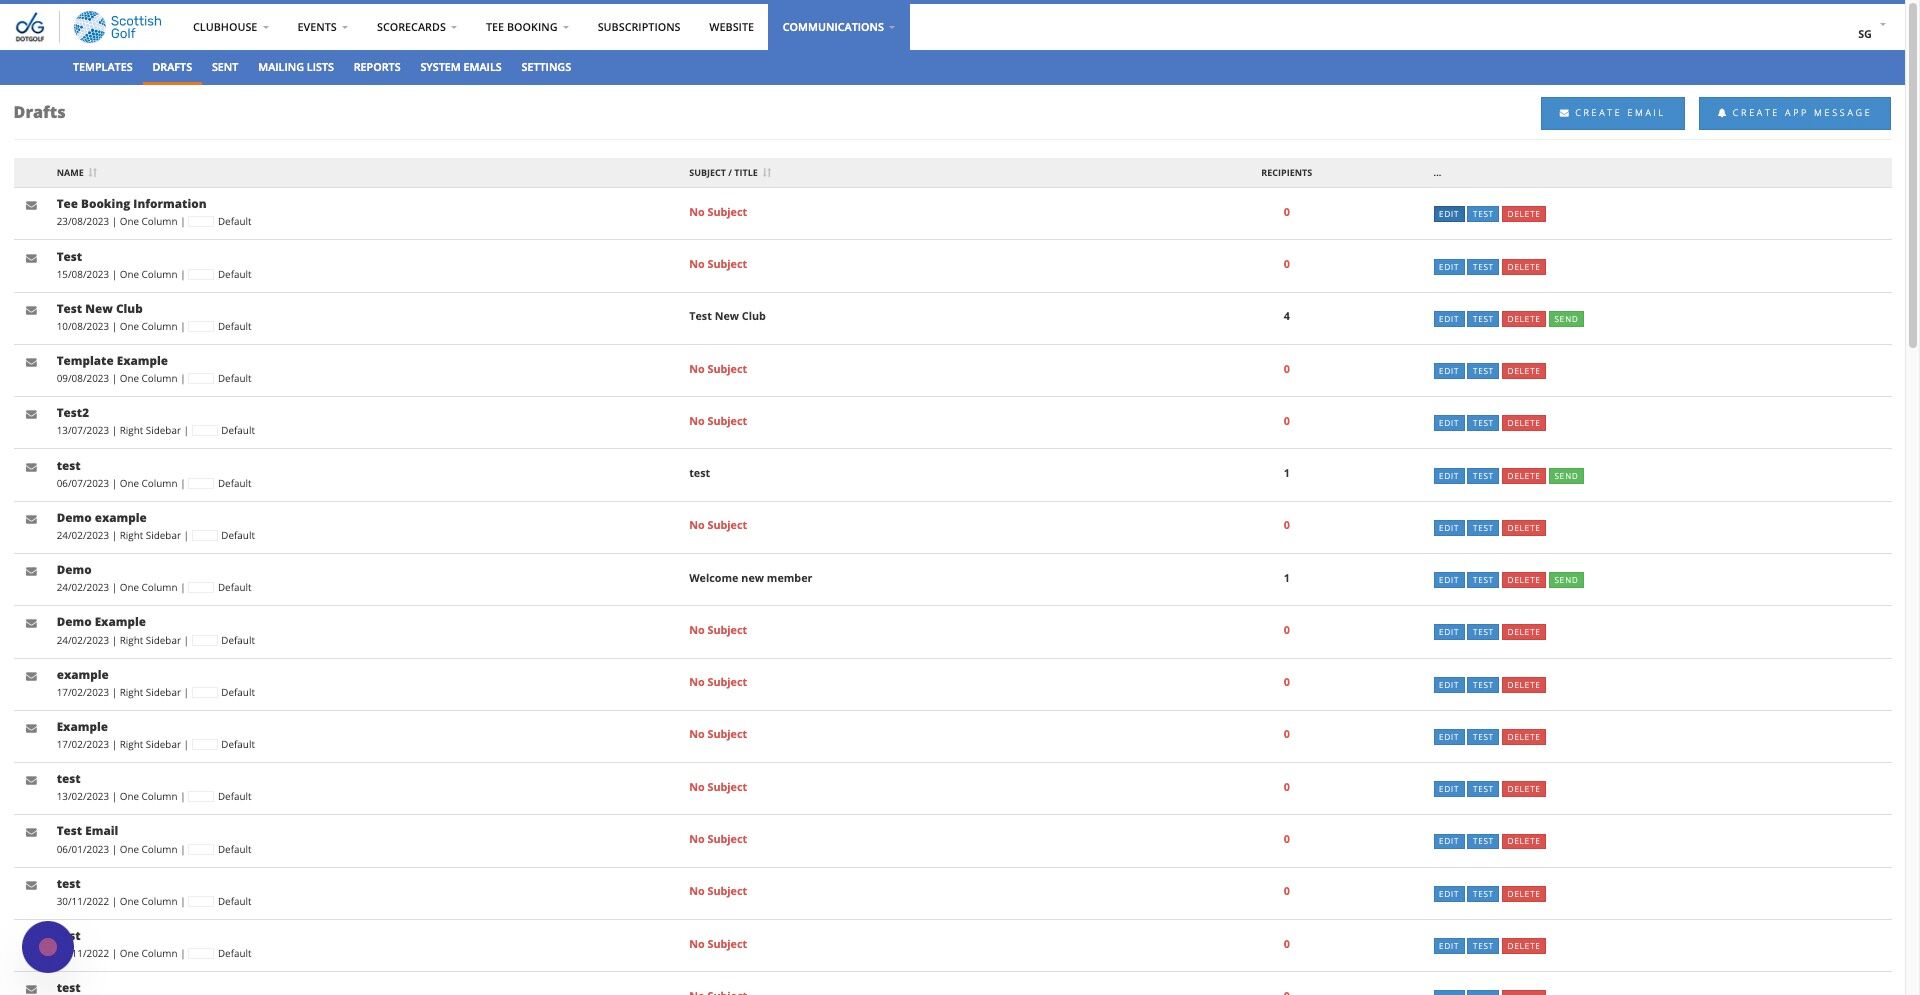The image size is (1920, 995).
Task: Click envelope icon of test draft dated 13/02/2023
Action: coord(32,781)
